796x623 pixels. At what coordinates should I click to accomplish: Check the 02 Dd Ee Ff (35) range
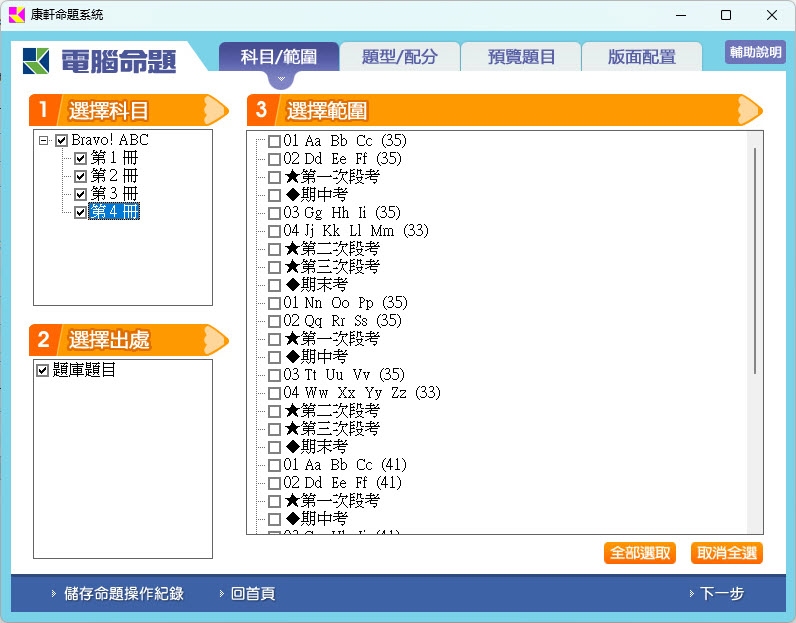[x=274, y=159]
